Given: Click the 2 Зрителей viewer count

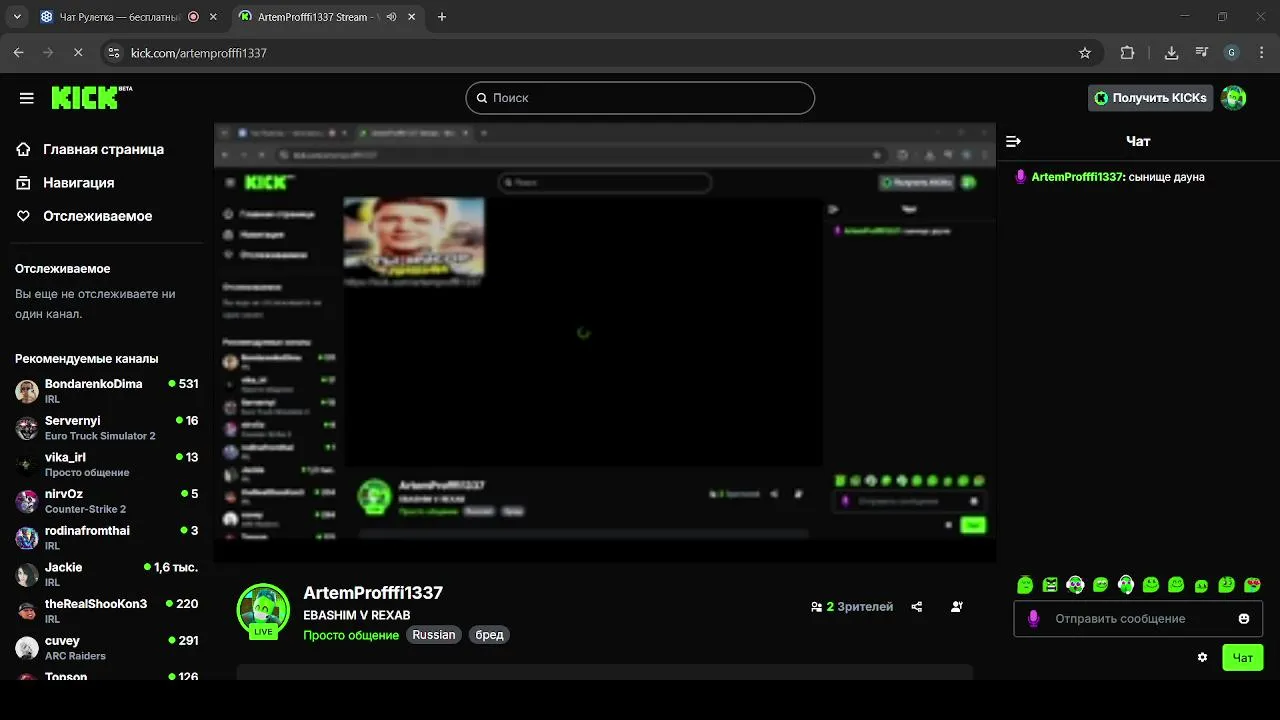Looking at the screenshot, I should pos(852,607).
